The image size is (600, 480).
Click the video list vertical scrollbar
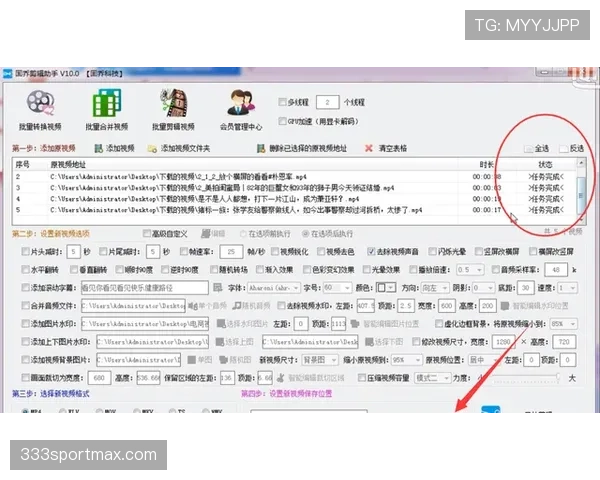tap(581, 190)
